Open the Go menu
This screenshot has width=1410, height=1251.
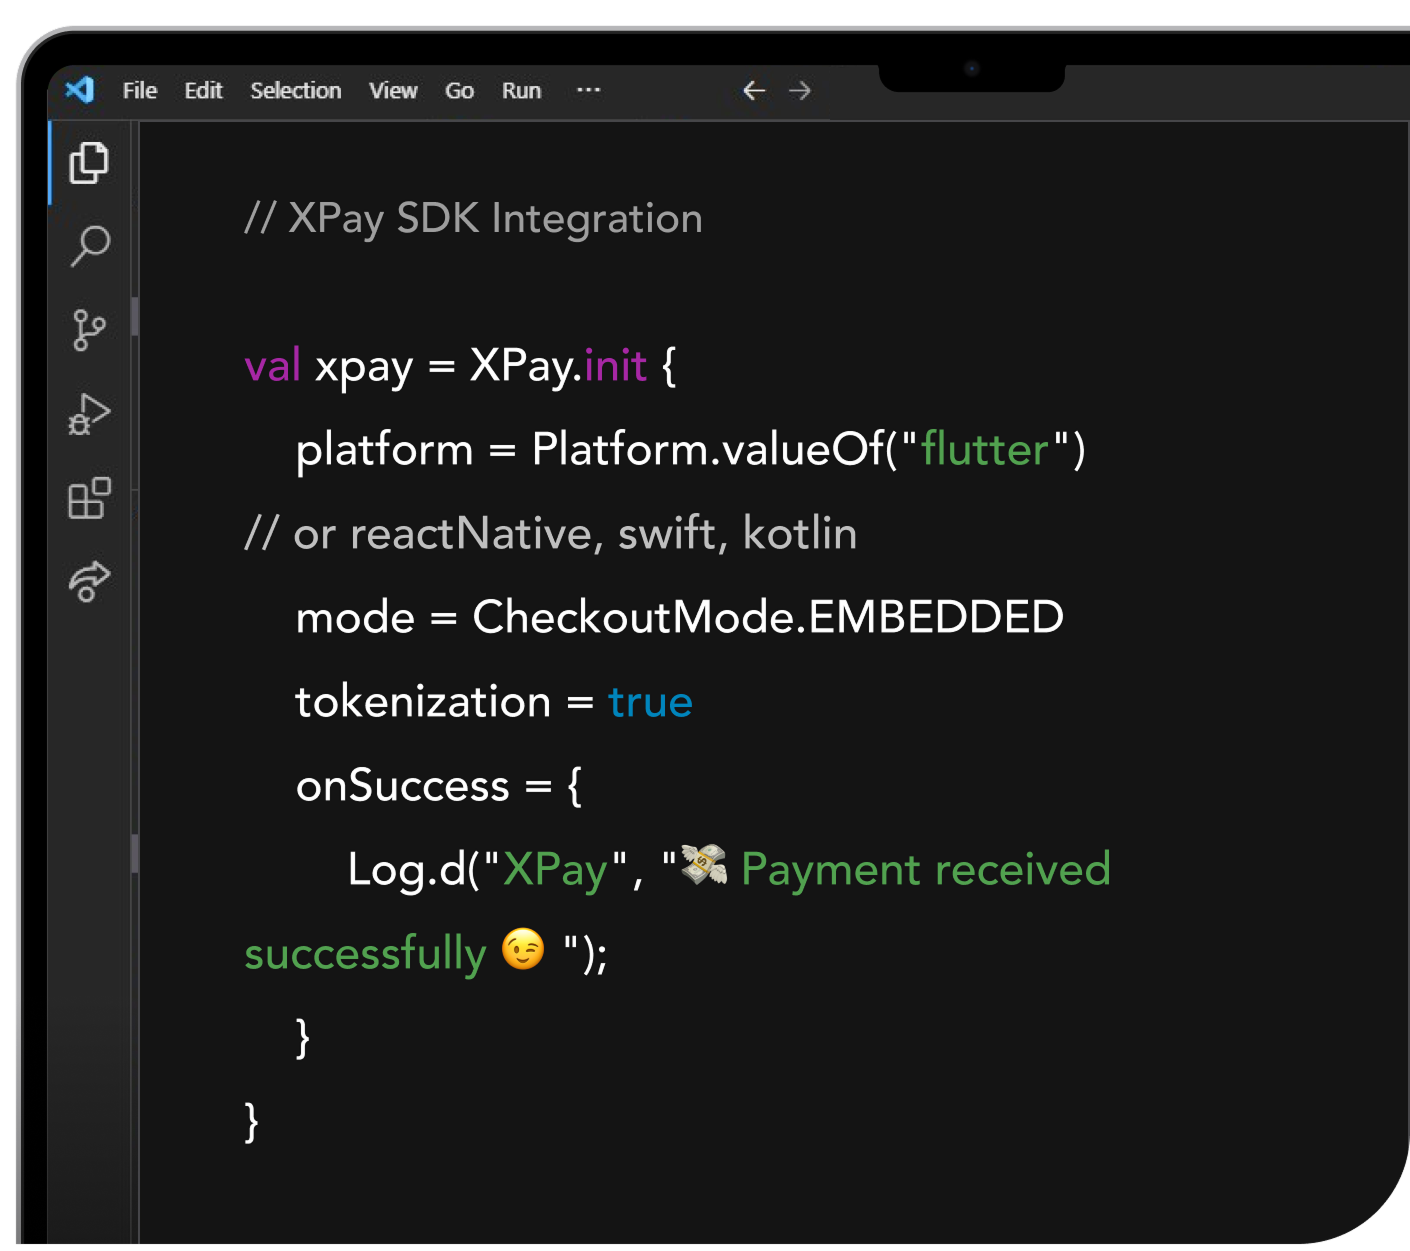[459, 91]
